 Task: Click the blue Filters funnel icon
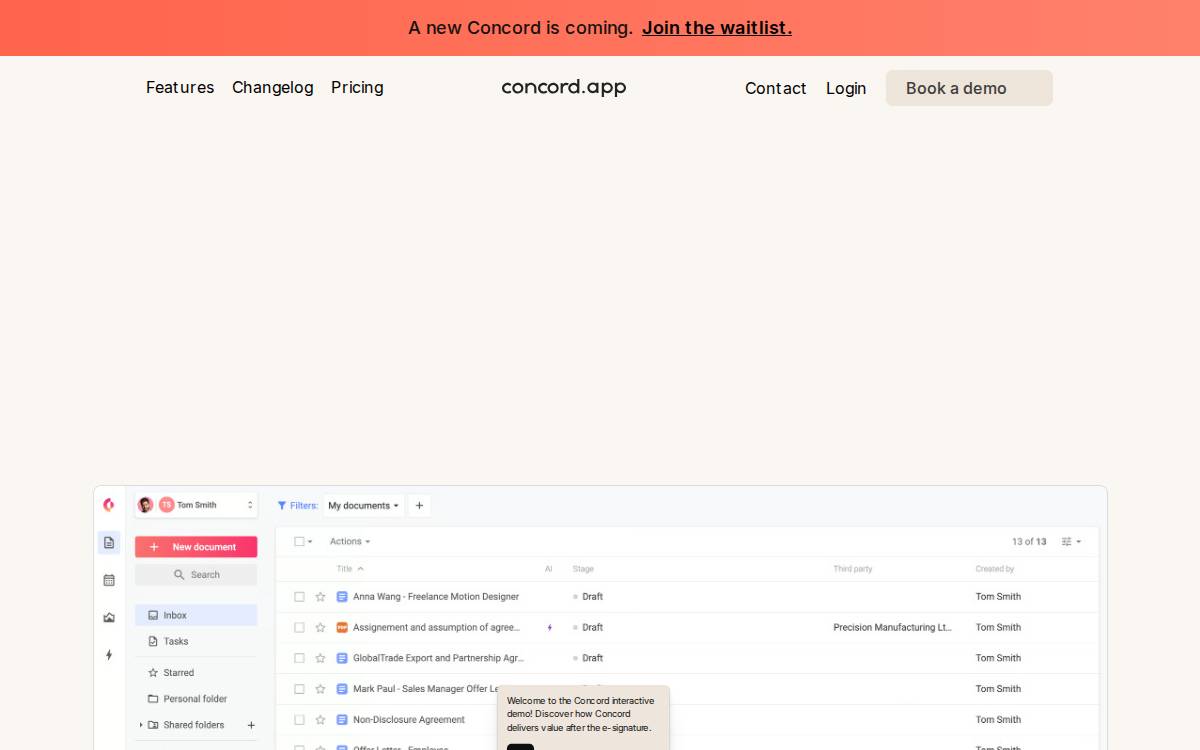click(x=282, y=506)
